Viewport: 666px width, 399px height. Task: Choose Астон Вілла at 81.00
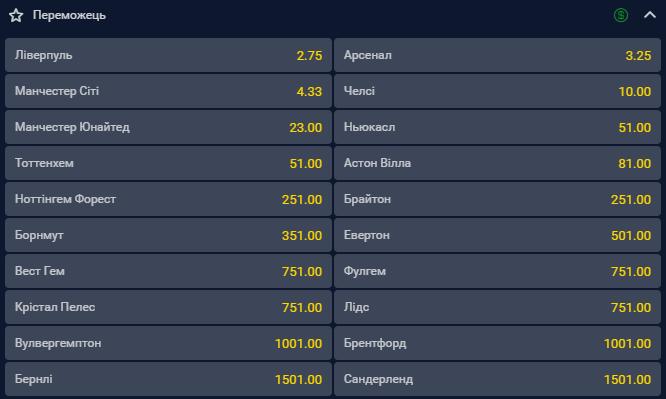[497, 163]
